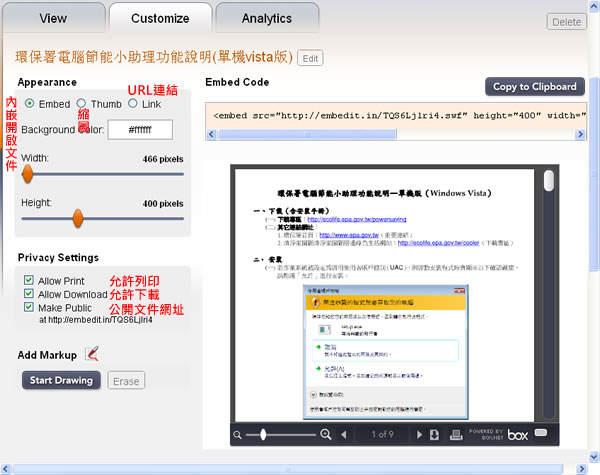The width and height of the screenshot is (600, 475).
Task: Go to previous page in document viewer
Action: click(x=345, y=435)
